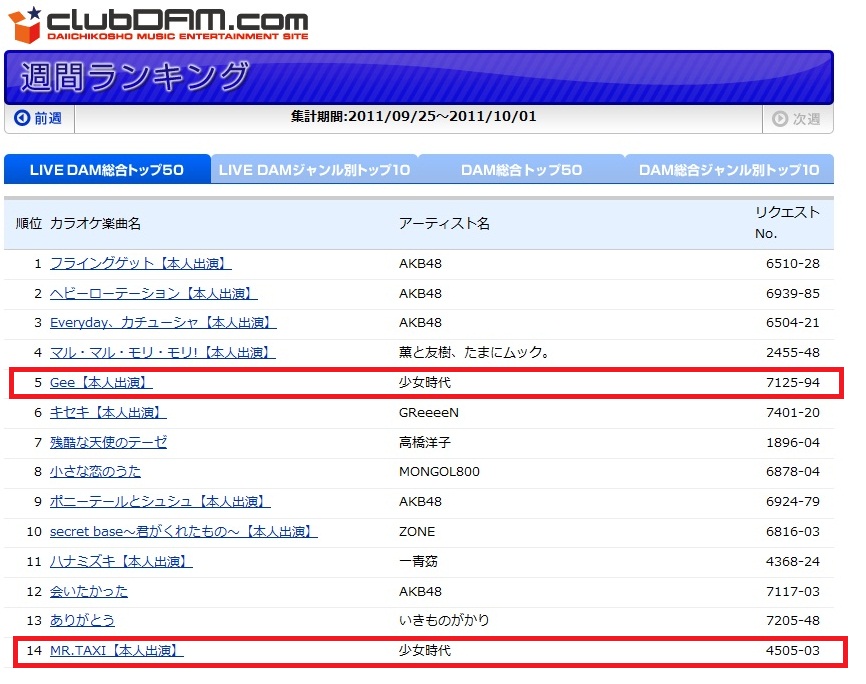The image size is (866, 684).
Task: Click artist name 一青窈
Action: [418, 561]
